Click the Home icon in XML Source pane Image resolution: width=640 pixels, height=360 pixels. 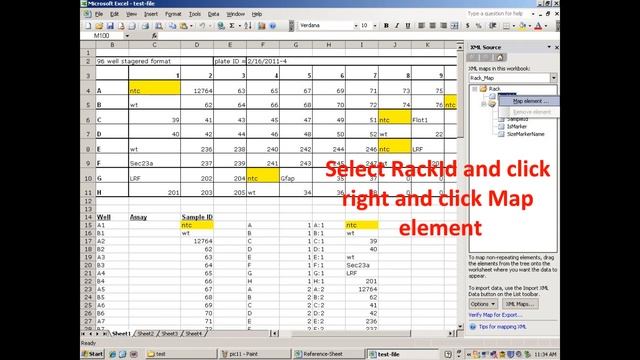[500, 58]
